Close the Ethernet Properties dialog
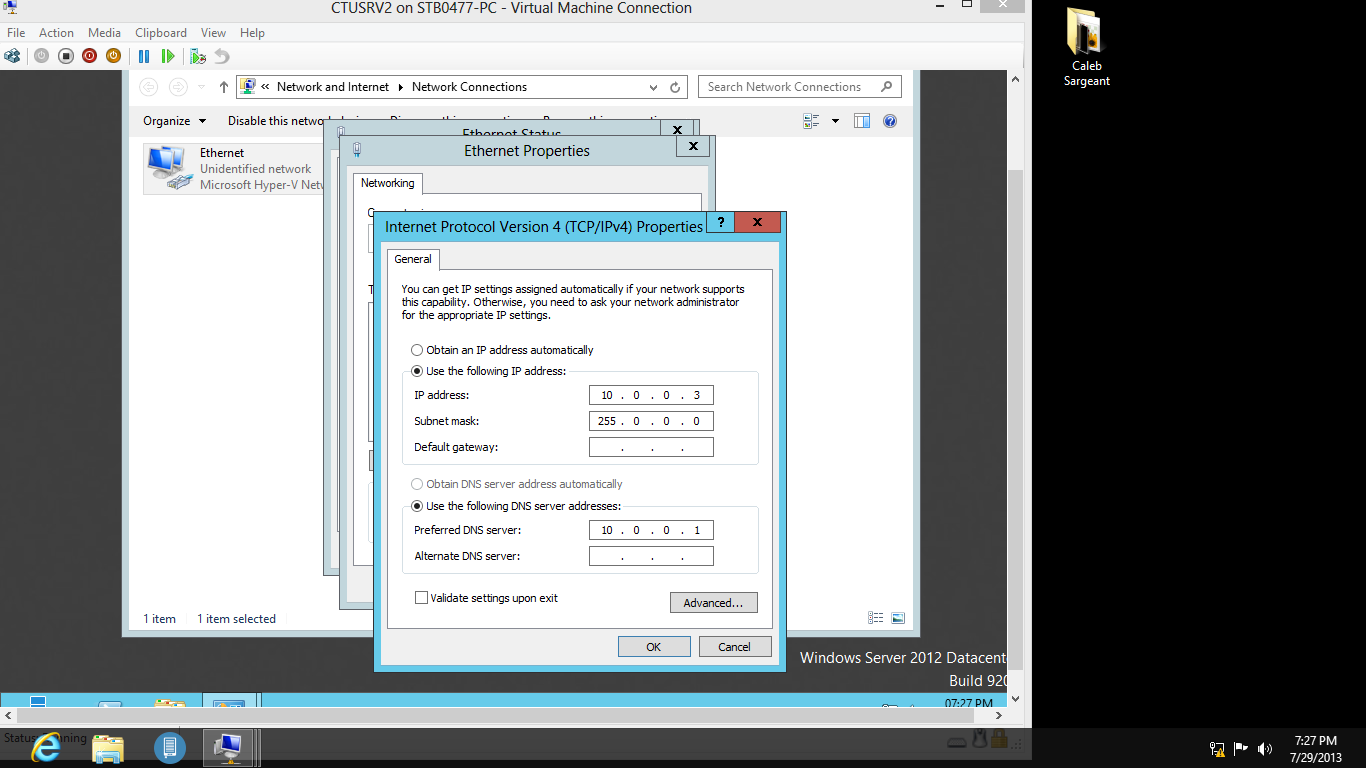 tap(693, 146)
